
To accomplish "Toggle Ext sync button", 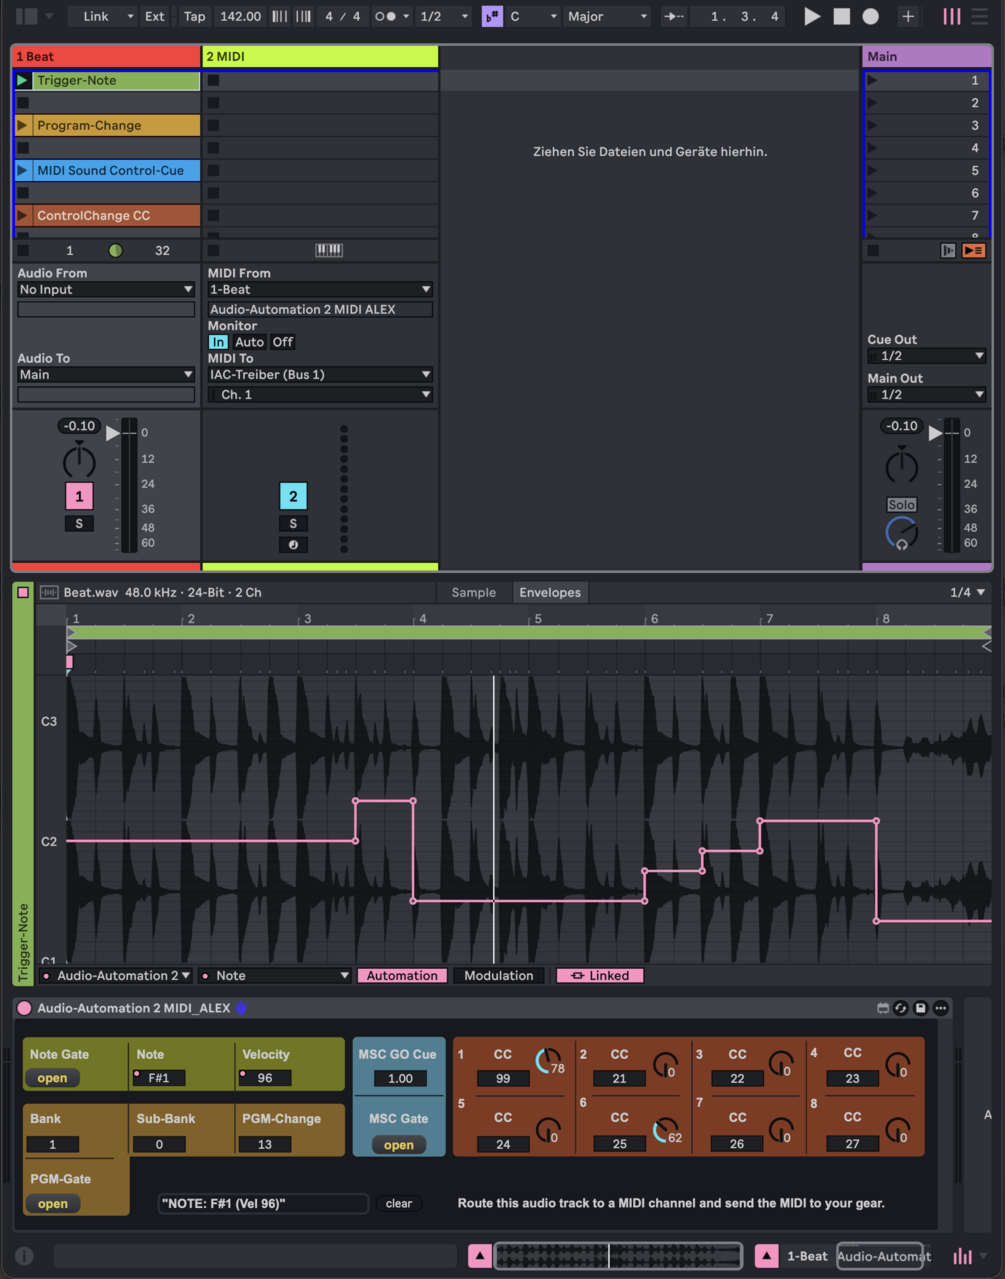I will pyautogui.click(x=155, y=16).
